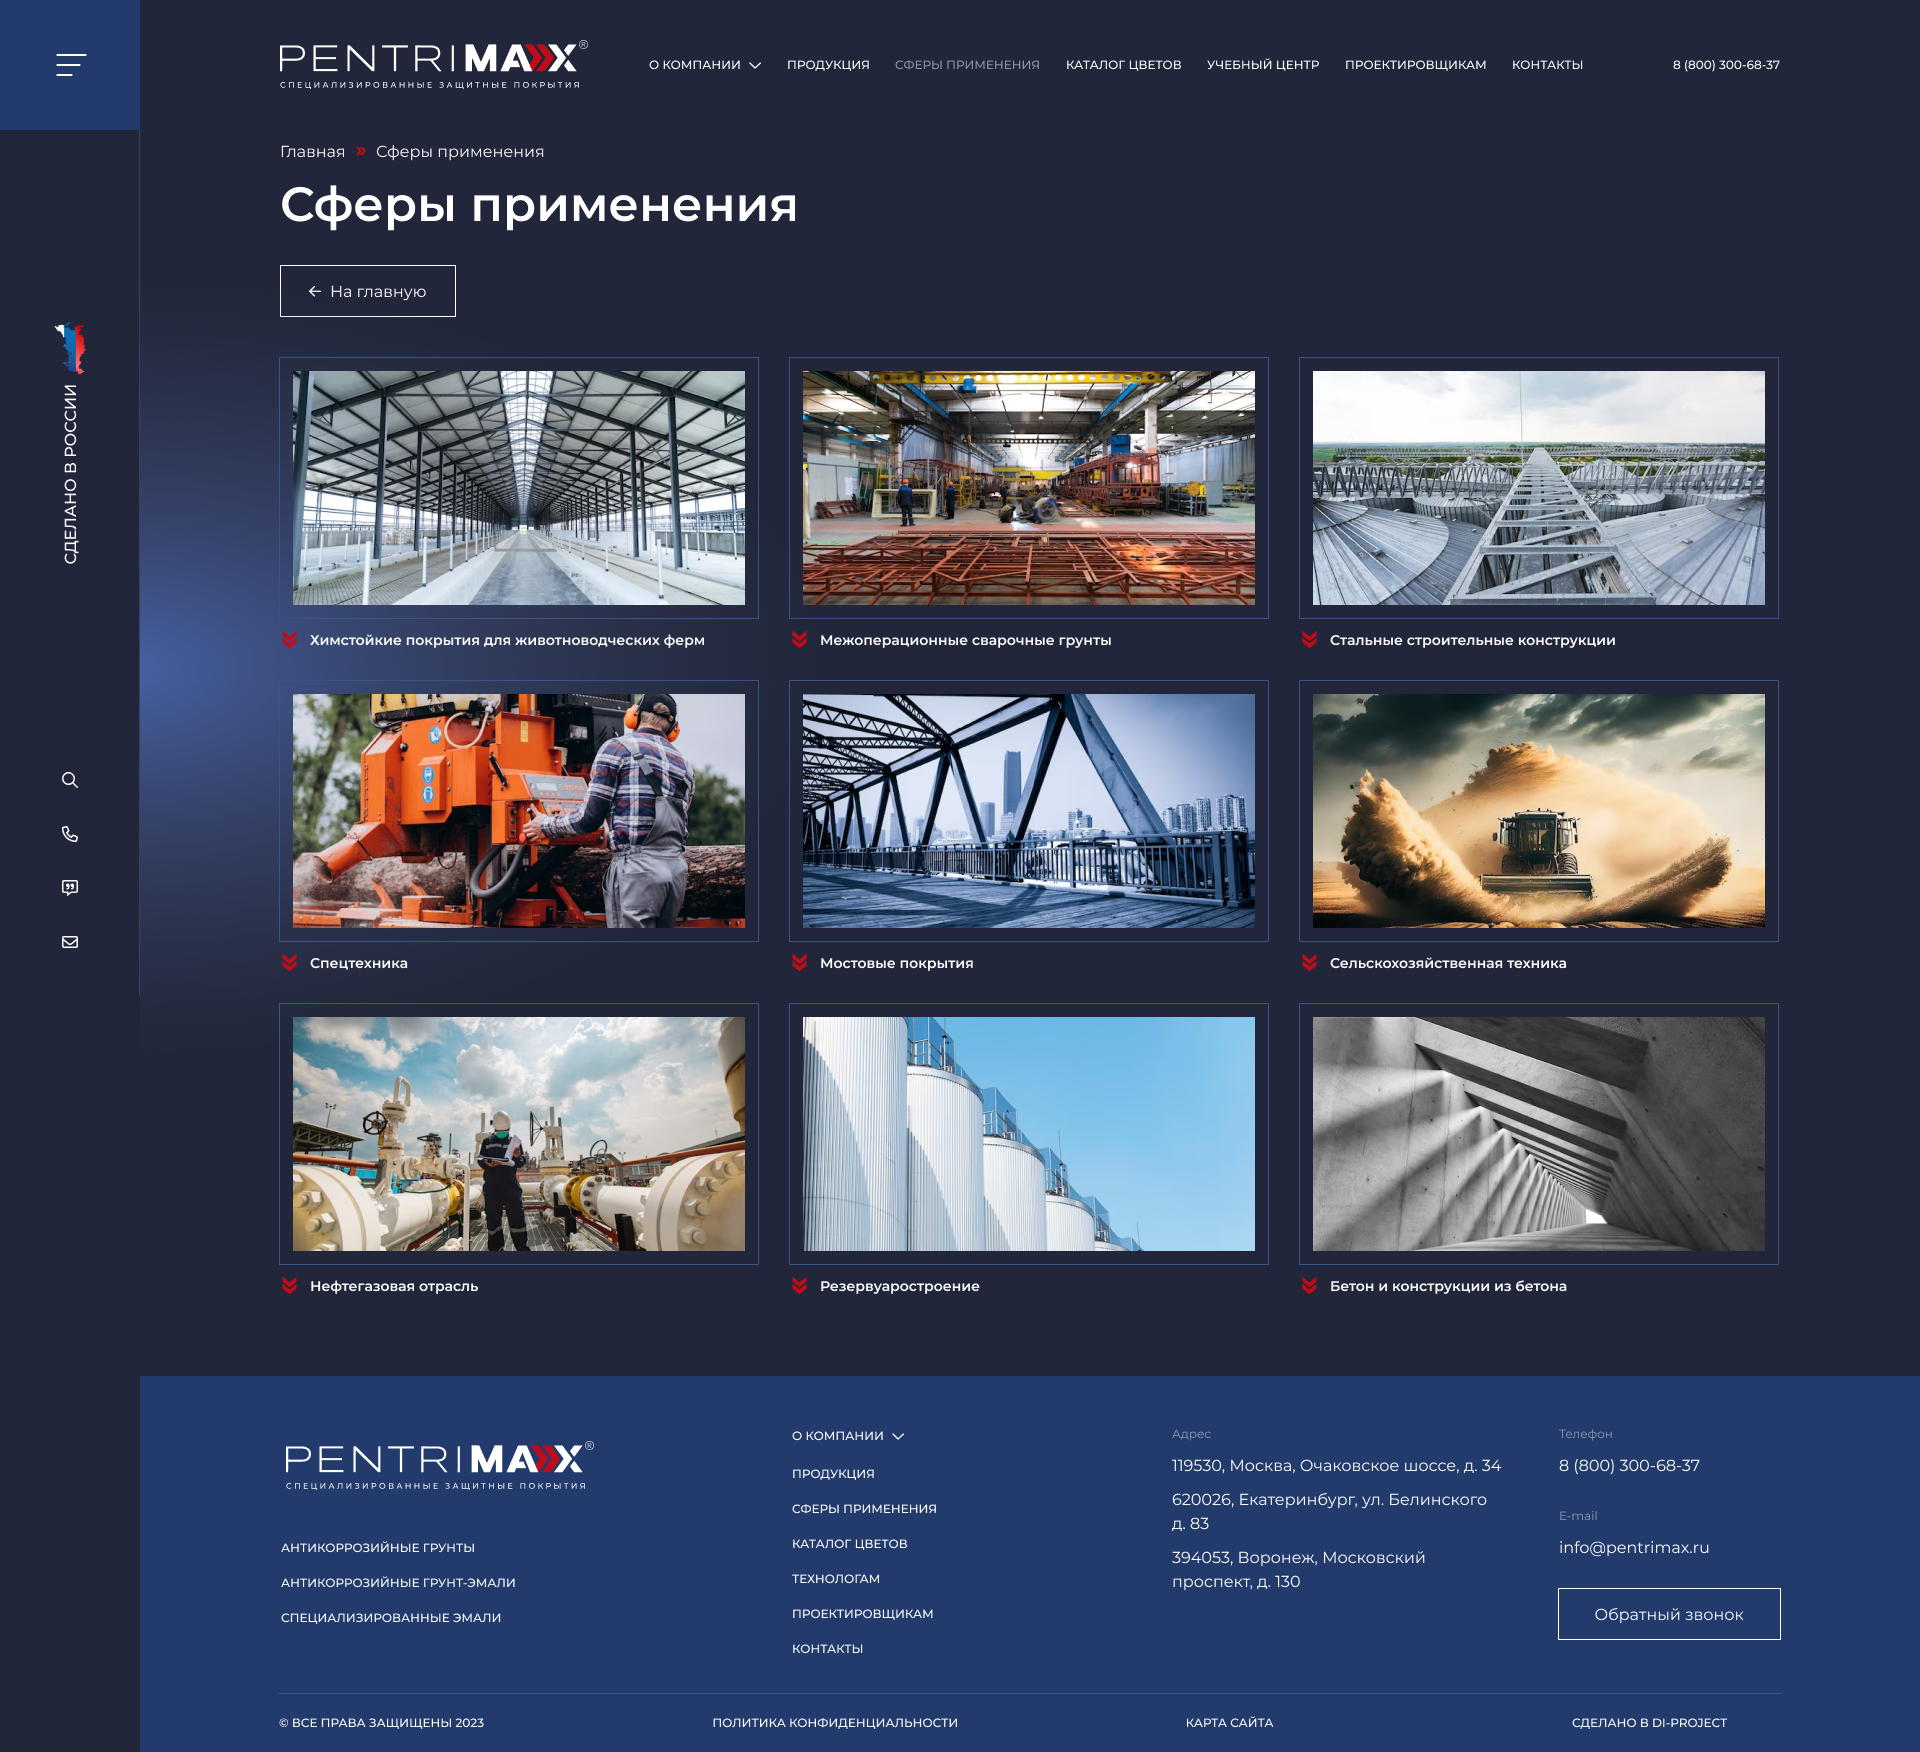
Task: Open the Каталог цветов menu item
Action: click(x=1123, y=65)
